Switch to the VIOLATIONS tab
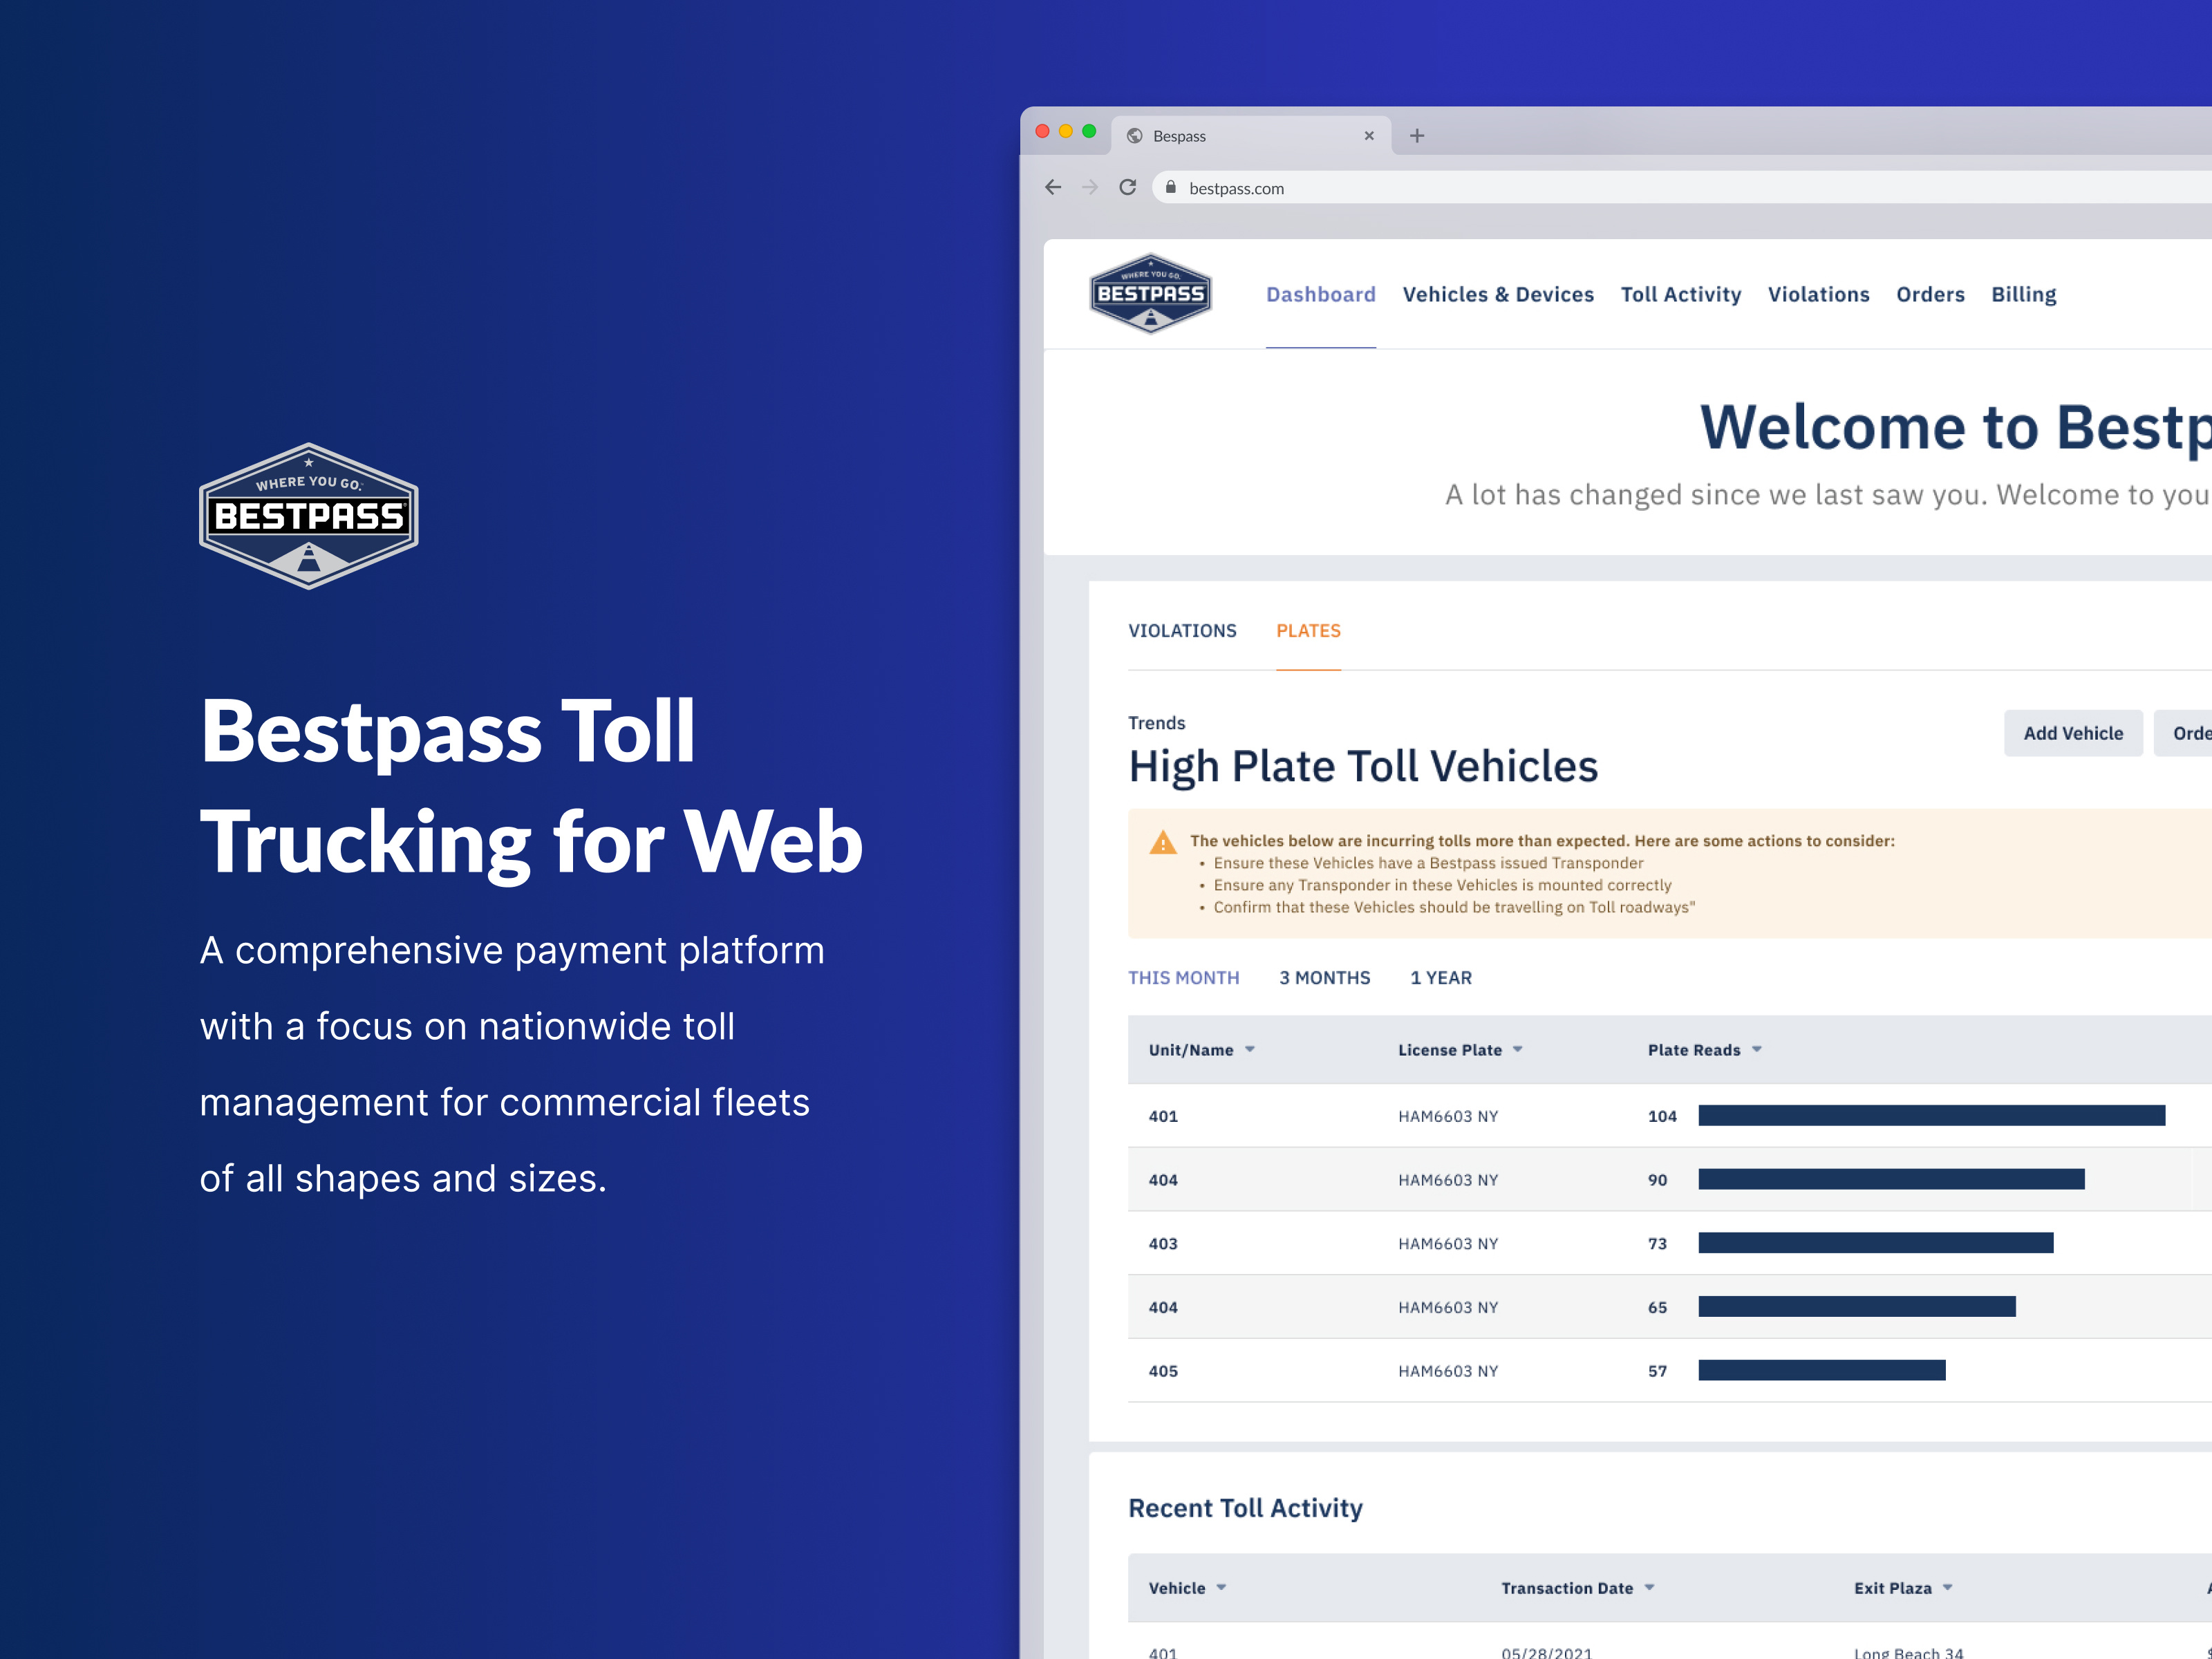 [1183, 630]
